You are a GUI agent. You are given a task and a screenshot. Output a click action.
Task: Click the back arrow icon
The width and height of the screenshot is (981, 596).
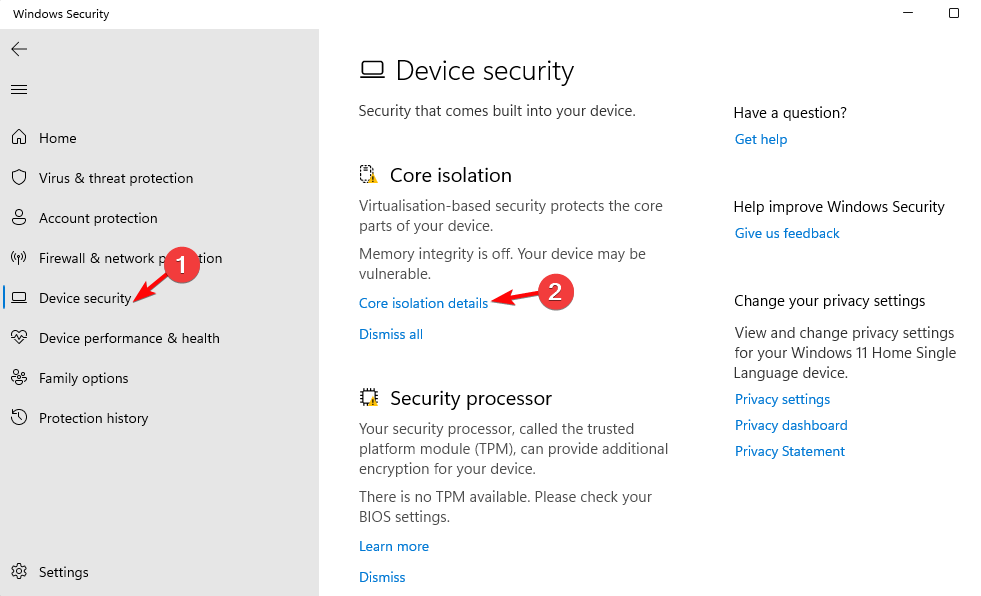[x=19, y=49]
